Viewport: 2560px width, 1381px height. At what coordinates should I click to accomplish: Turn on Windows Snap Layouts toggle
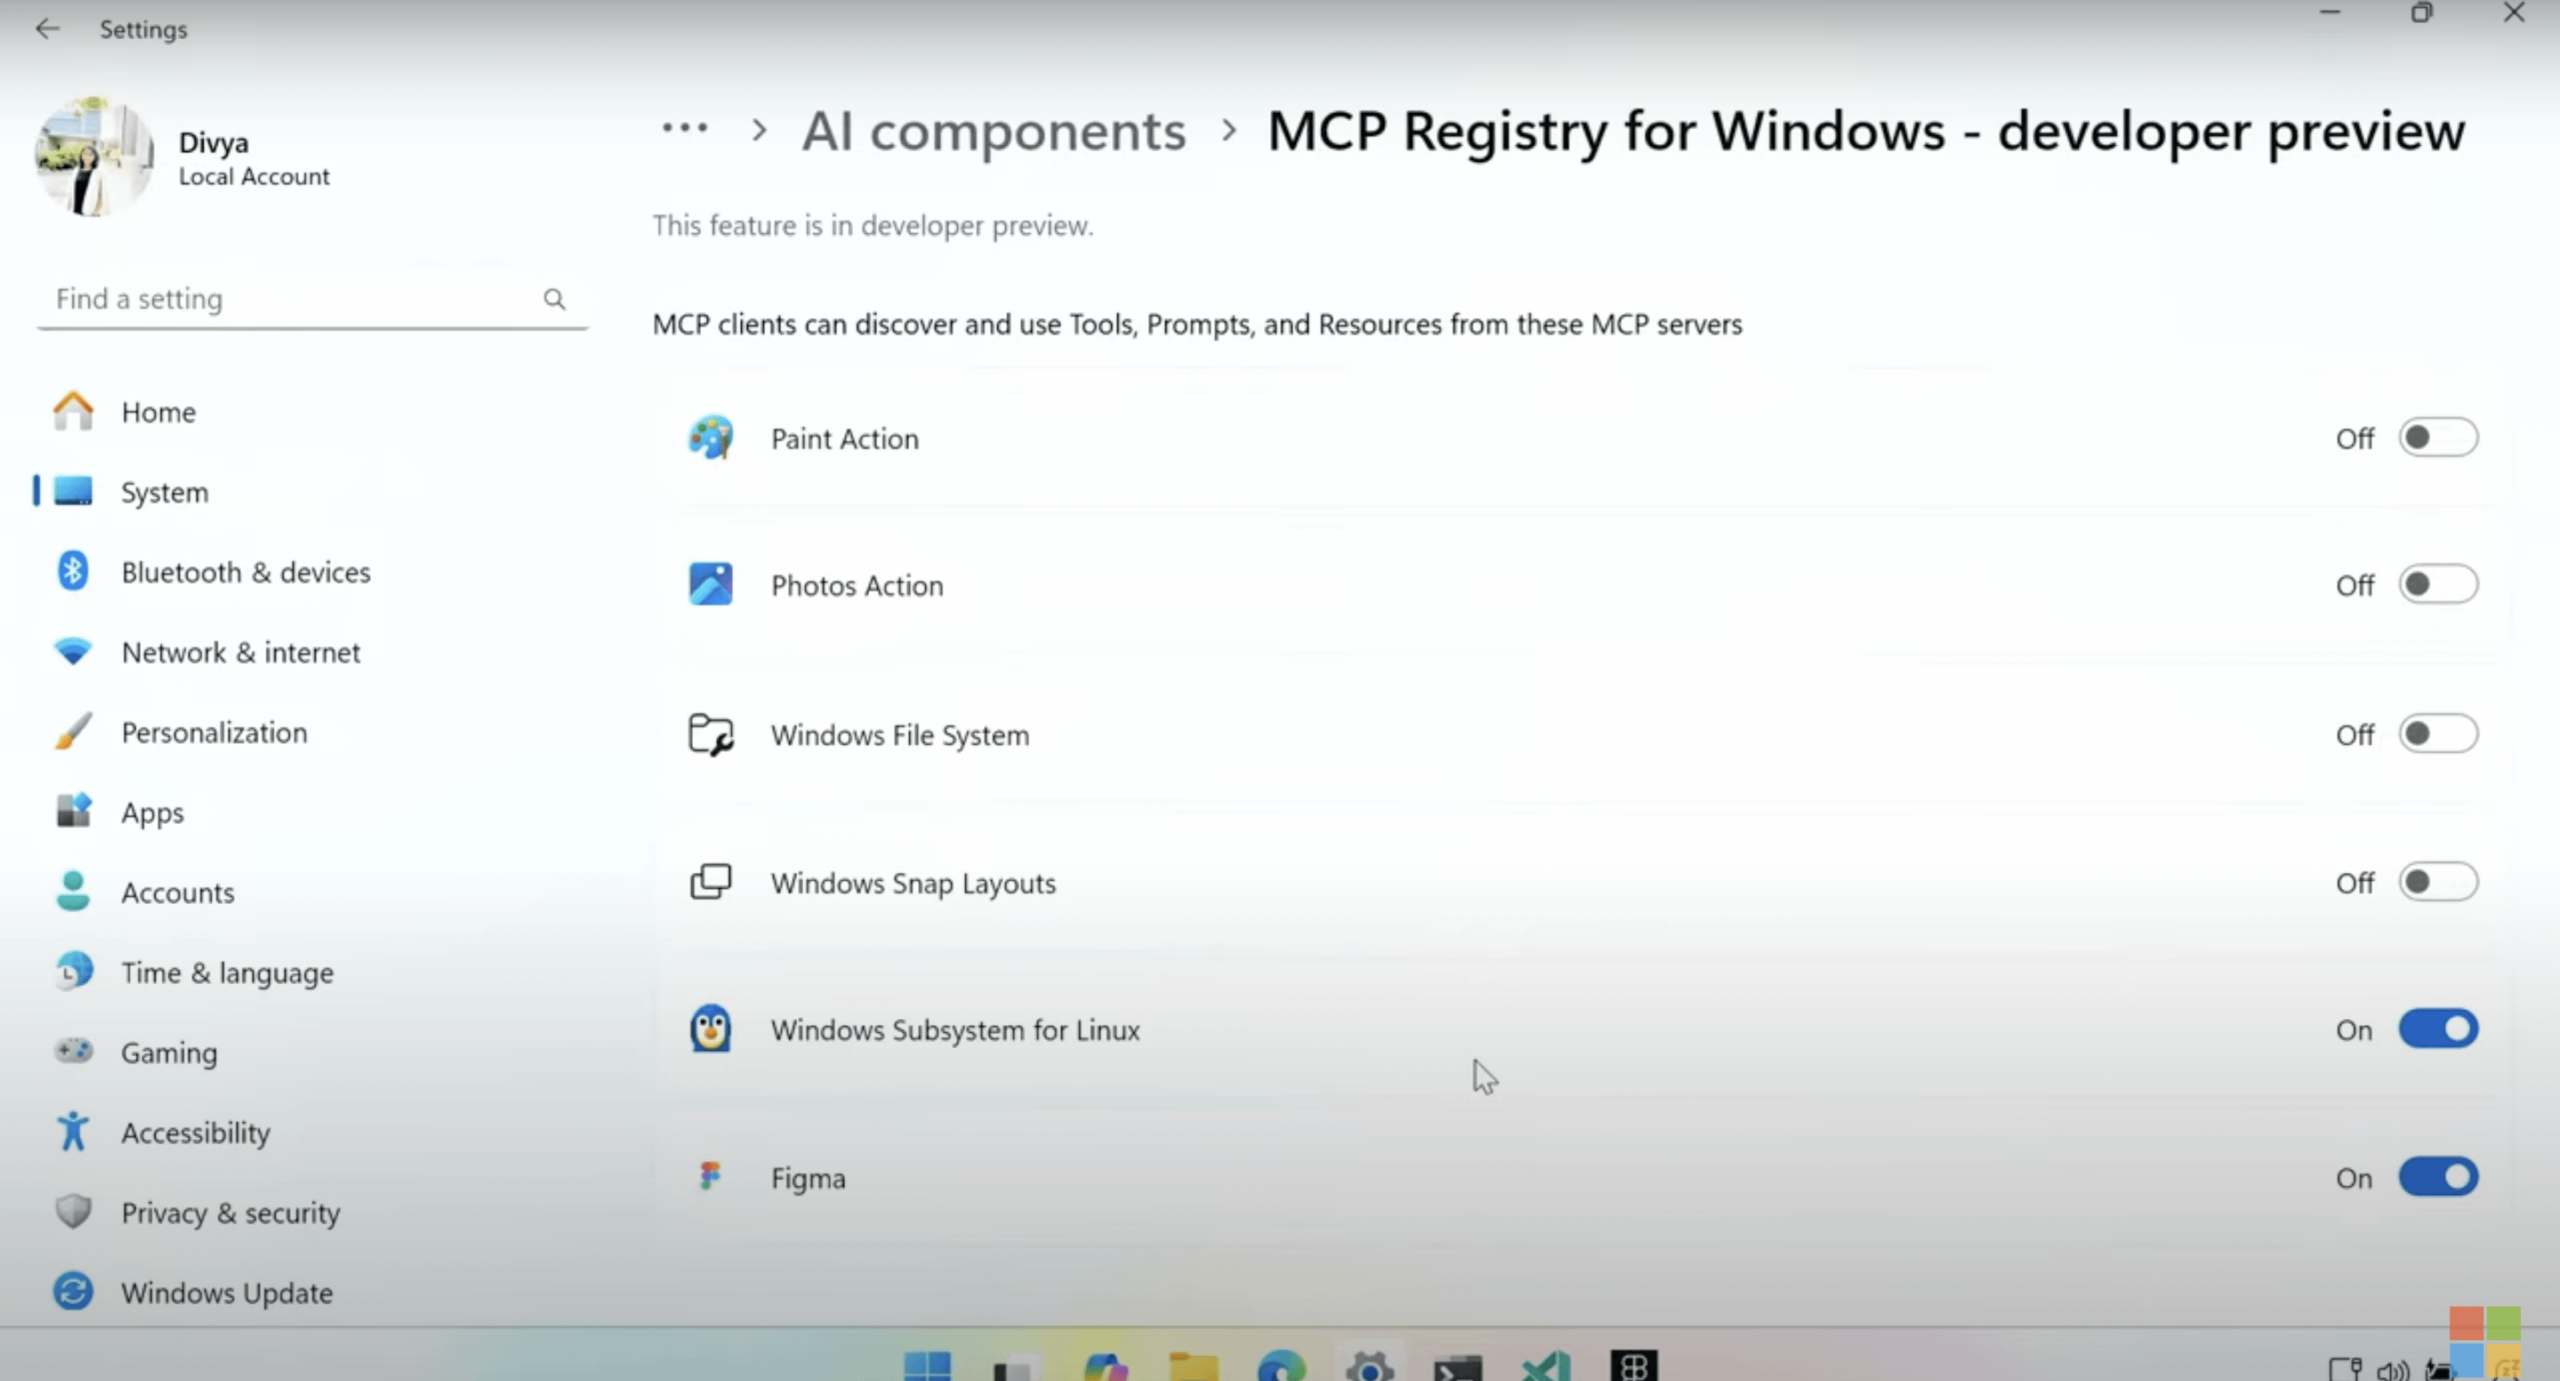[2438, 882]
